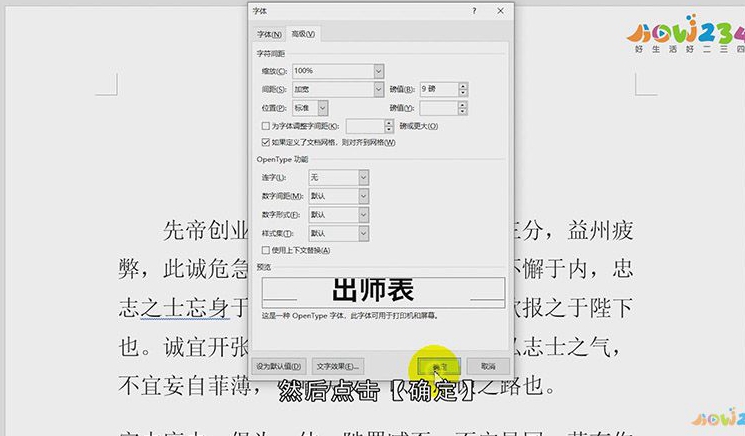Decrease the 磅值(Y) position value with down arrow
Viewport: 745px width, 436px height.
tap(462, 112)
